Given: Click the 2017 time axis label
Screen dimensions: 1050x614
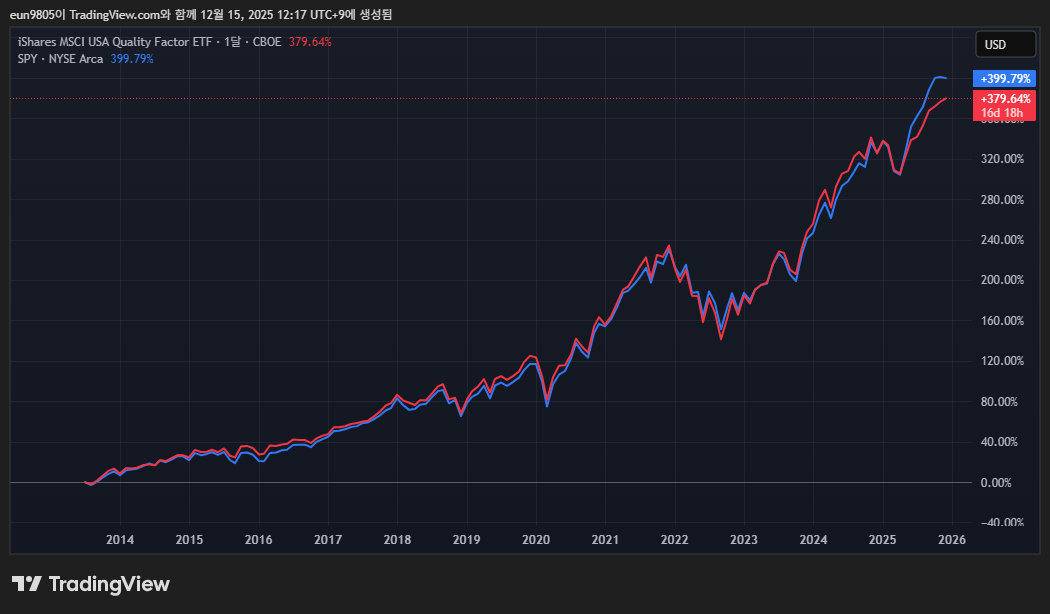Looking at the screenshot, I should [328, 540].
